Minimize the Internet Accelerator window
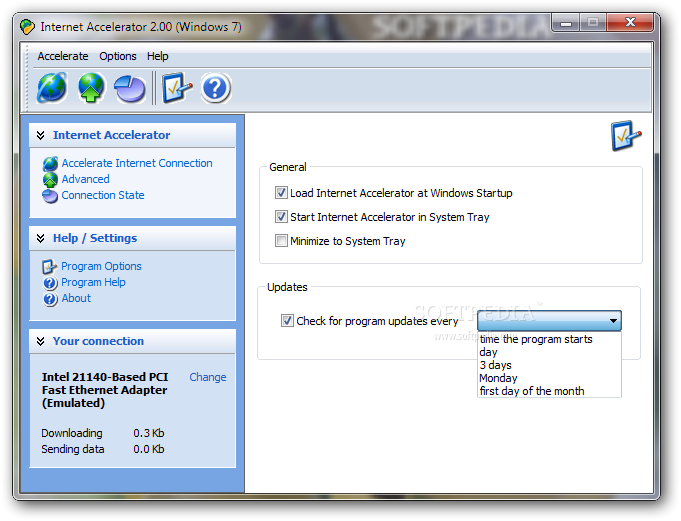 566,22
